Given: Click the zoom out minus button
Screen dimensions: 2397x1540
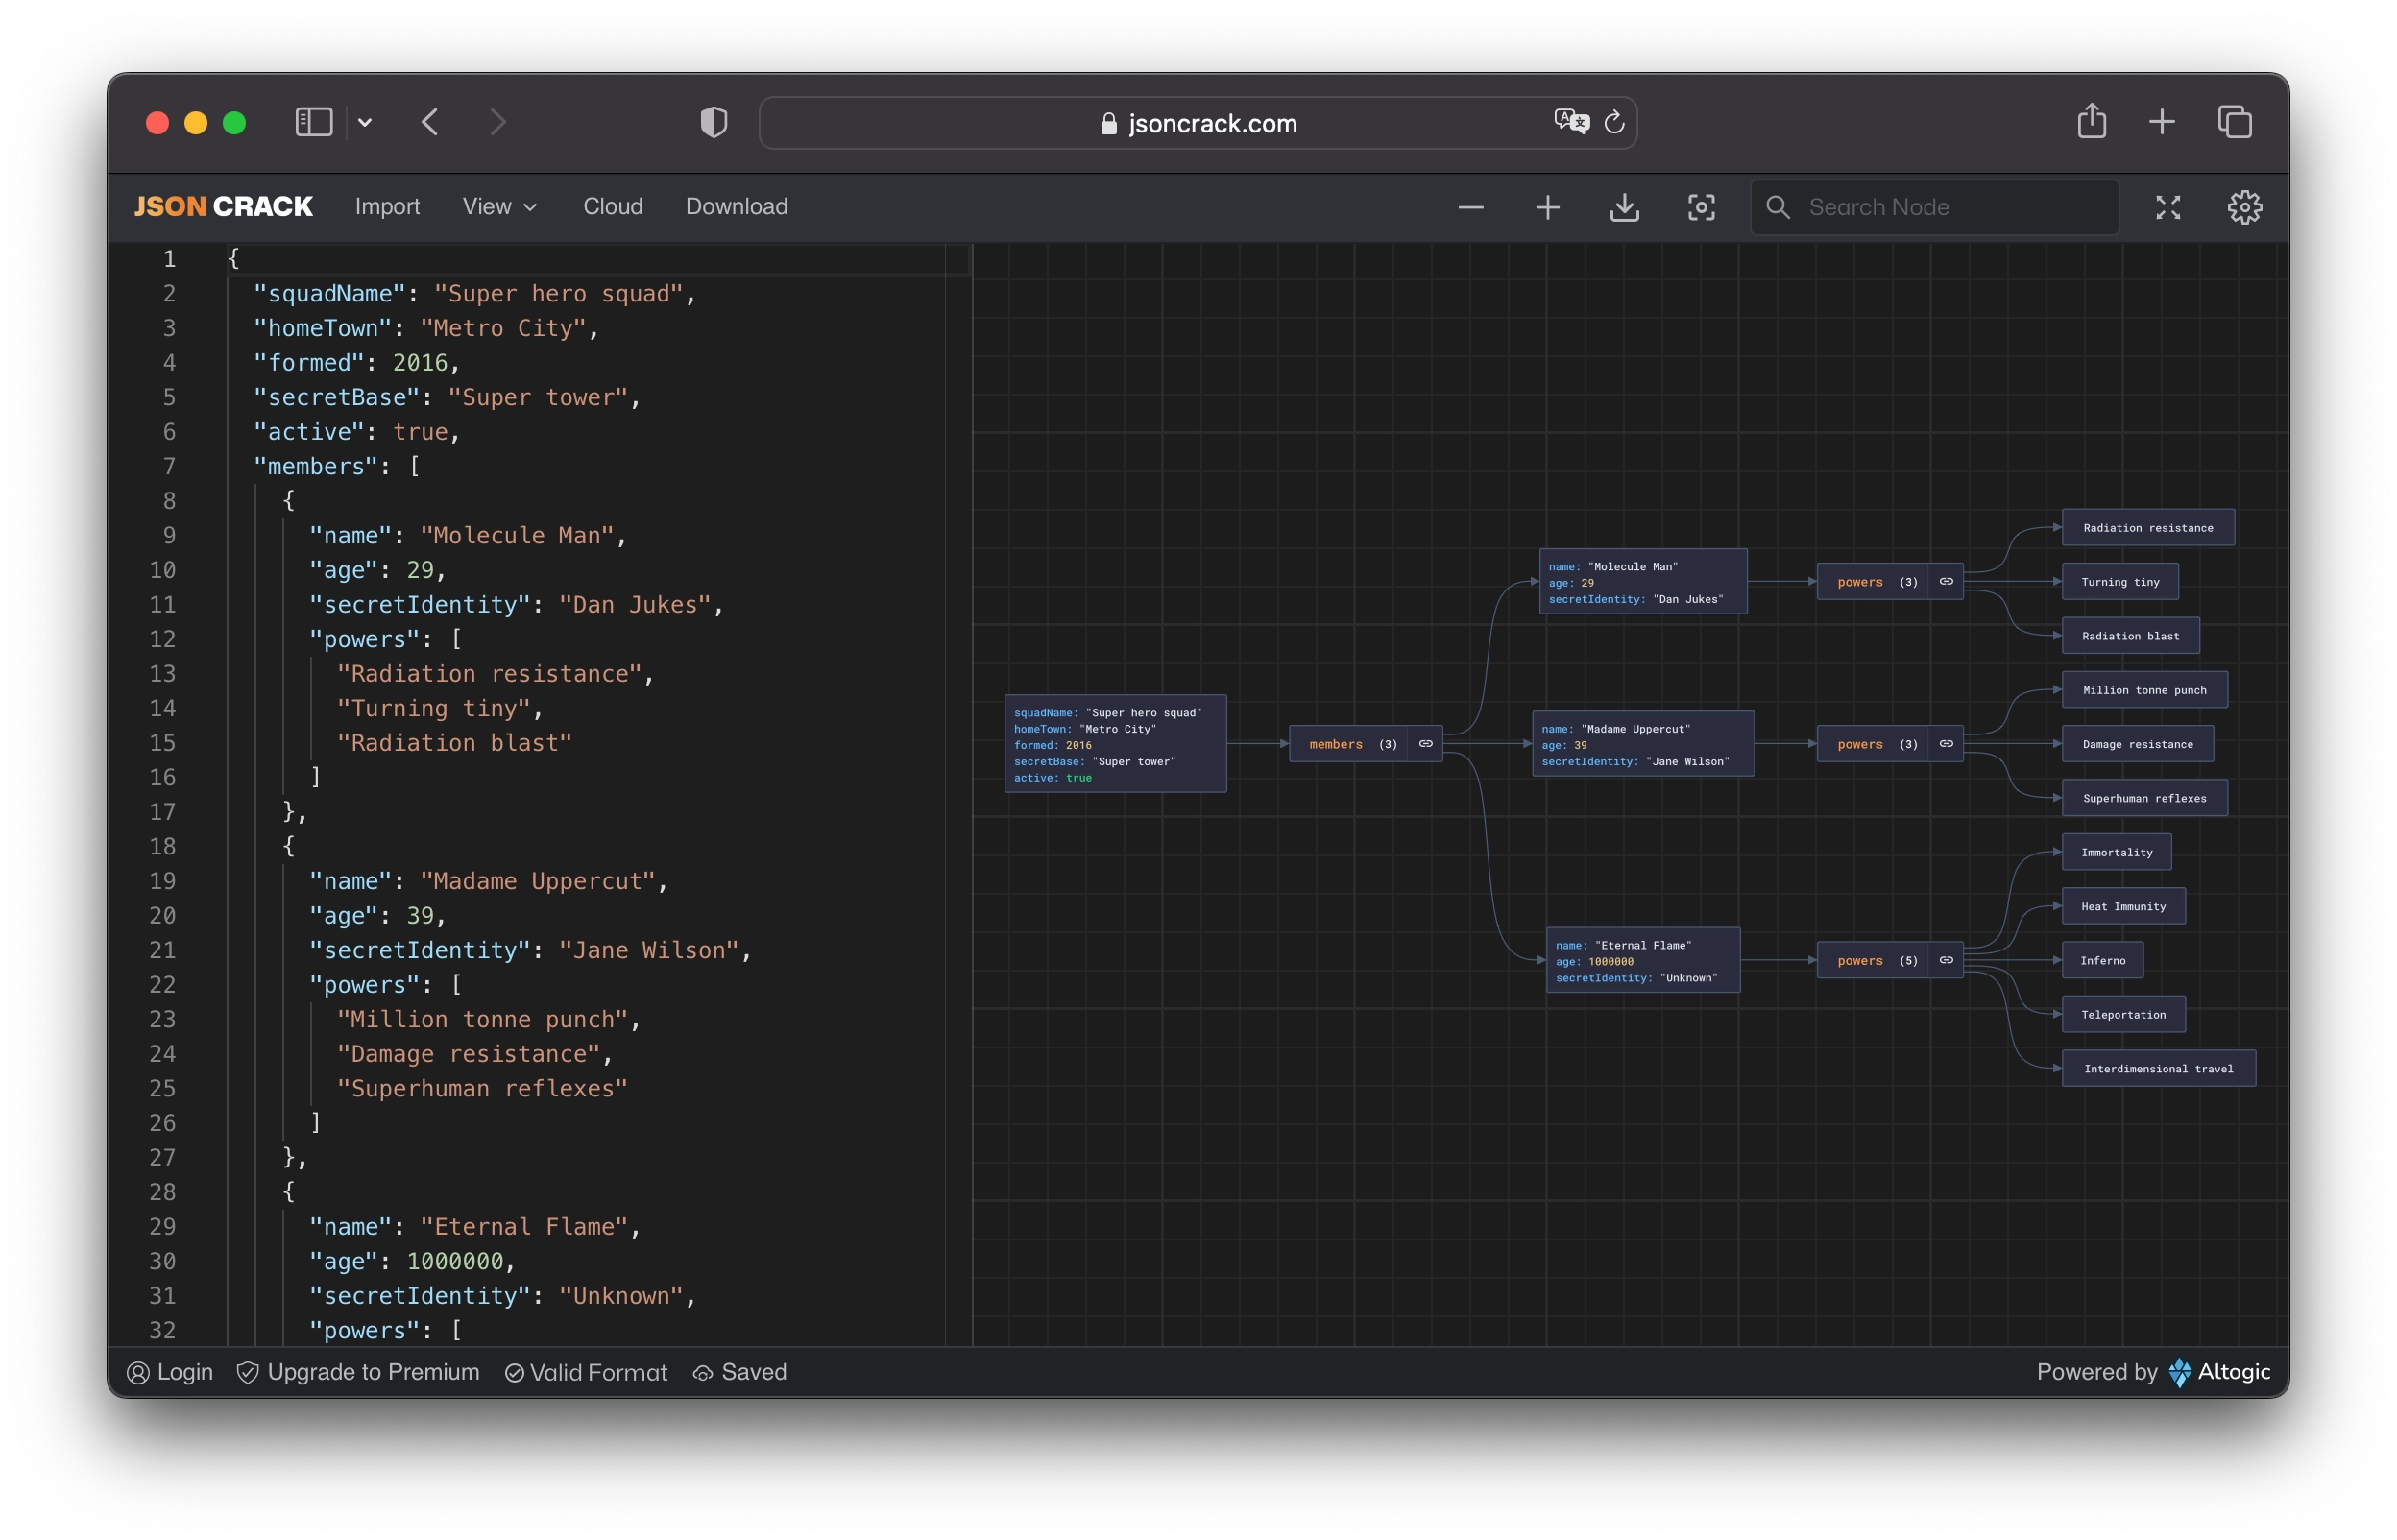Looking at the screenshot, I should point(1474,207).
